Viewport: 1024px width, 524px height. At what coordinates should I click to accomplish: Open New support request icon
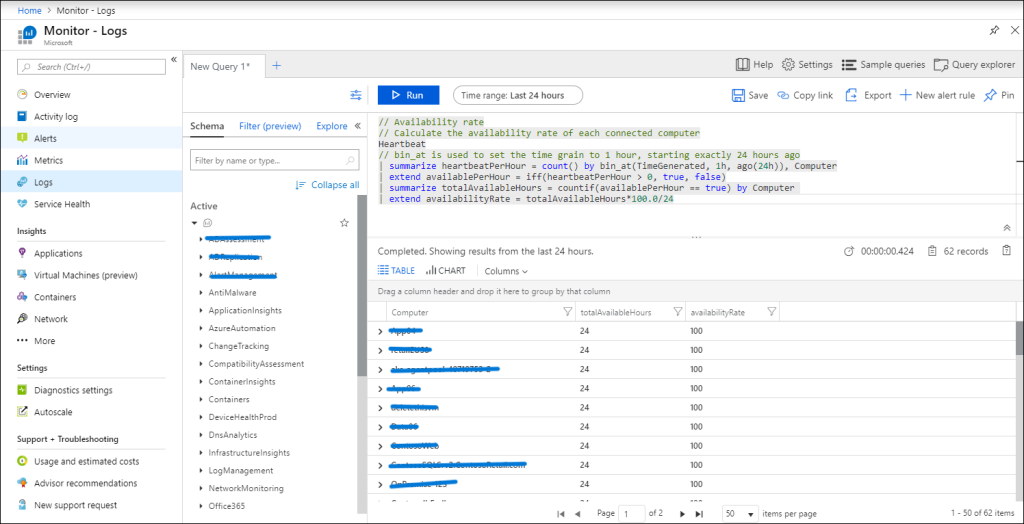click(x=23, y=505)
